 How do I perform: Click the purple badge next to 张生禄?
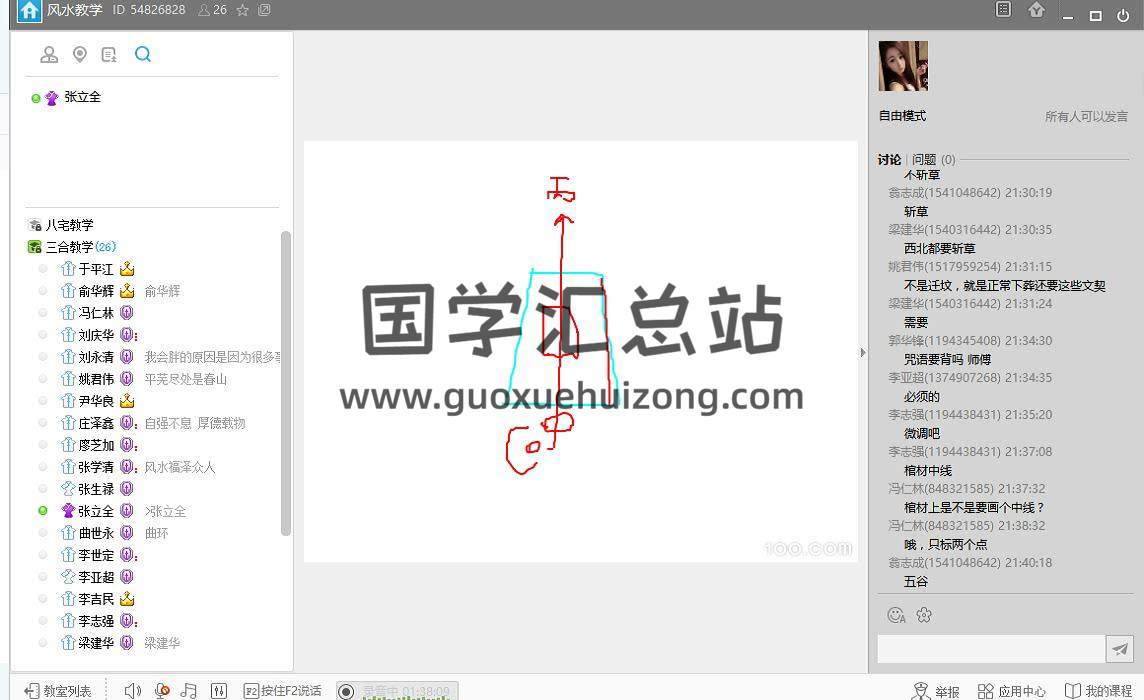pyautogui.click(x=127, y=488)
